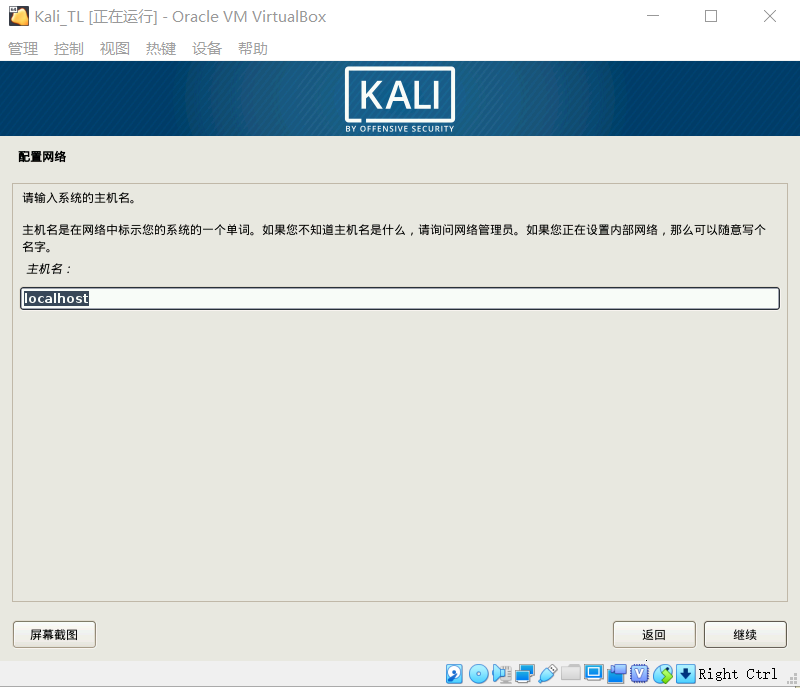This screenshot has height=688, width=800.
Task: Click the optical disc status icon
Action: tap(479, 674)
